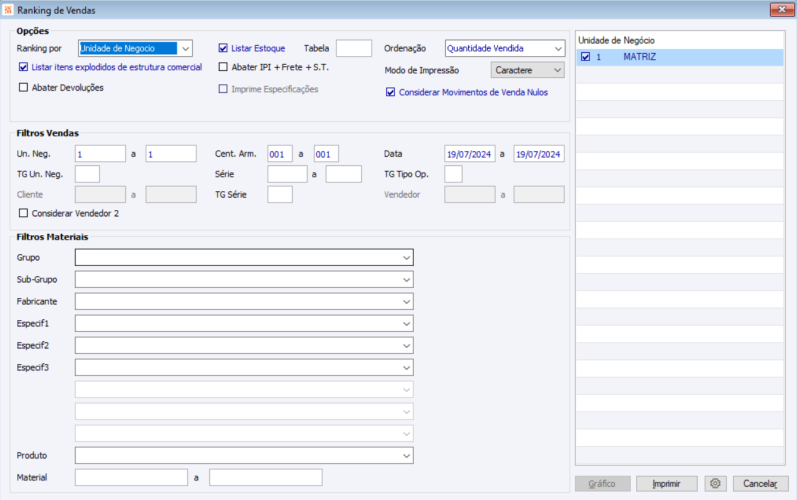Click the Tabela input field
Viewport: 797px width, 500px height.
click(354, 48)
